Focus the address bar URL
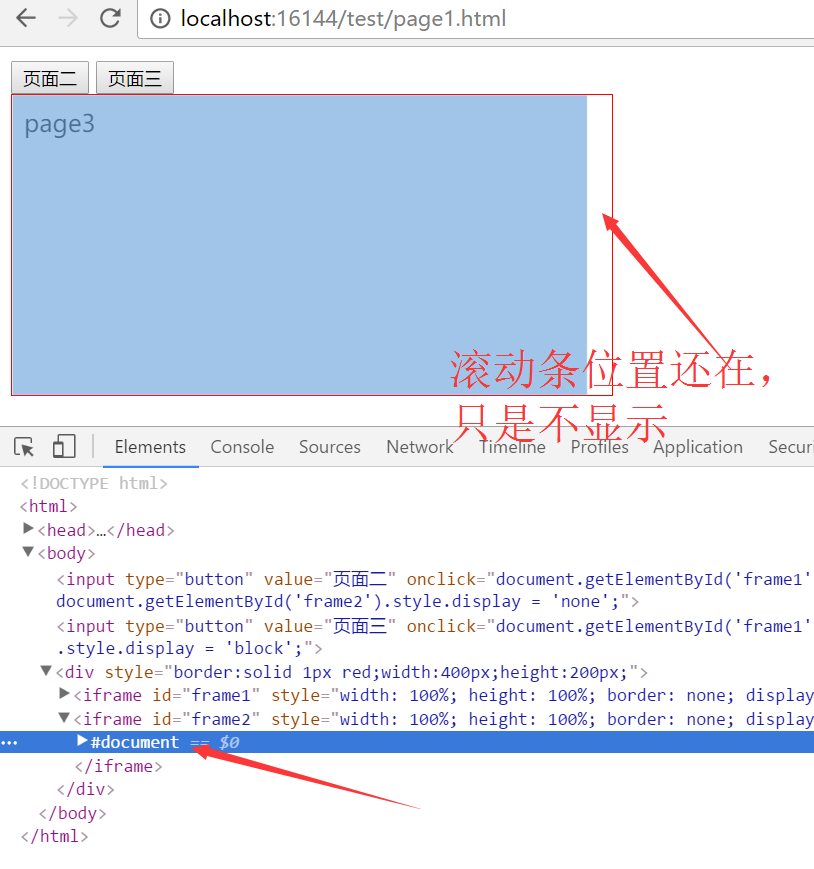This screenshot has width=814, height=869. 343,19
